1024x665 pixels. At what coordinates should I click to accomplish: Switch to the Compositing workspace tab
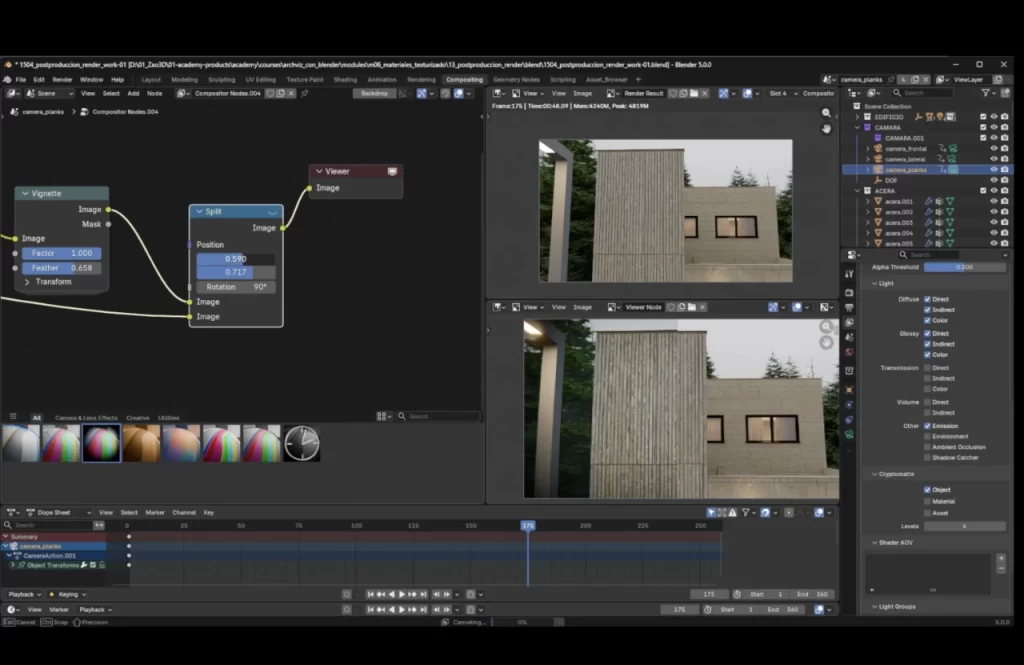pyautogui.click(x=464, y=79)
